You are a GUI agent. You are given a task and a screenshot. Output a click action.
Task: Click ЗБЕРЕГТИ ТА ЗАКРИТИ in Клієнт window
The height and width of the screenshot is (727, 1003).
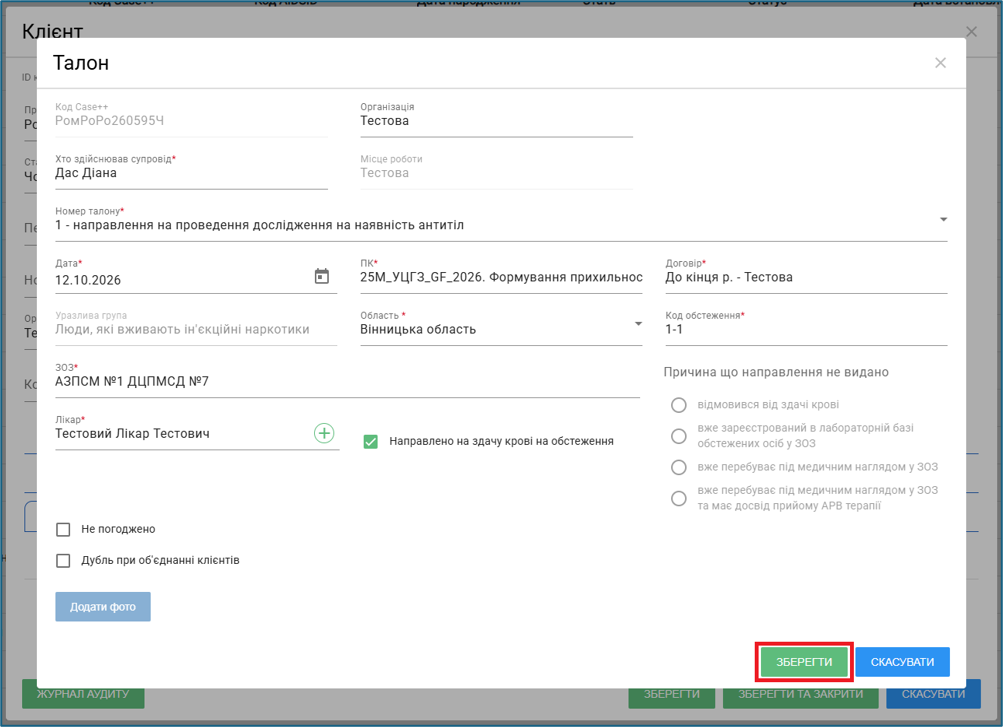tap(800, 694)
